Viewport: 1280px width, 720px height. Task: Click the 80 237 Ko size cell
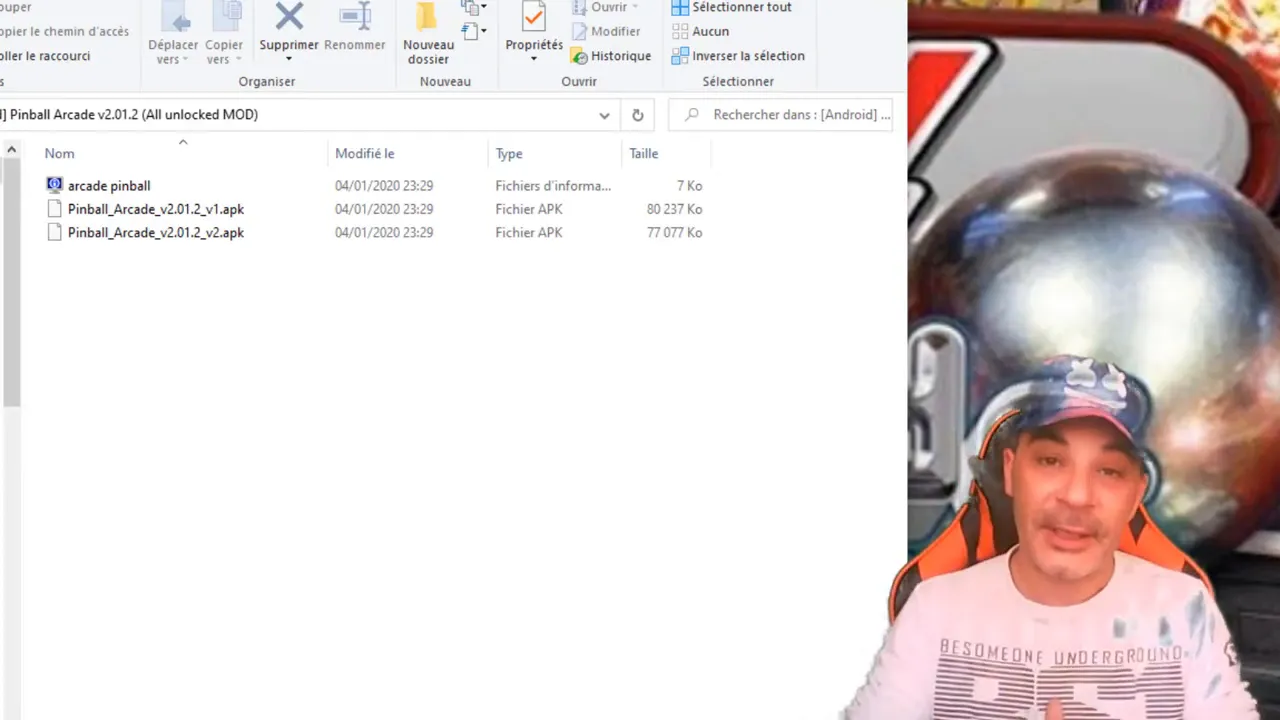(x=674, y=209)
